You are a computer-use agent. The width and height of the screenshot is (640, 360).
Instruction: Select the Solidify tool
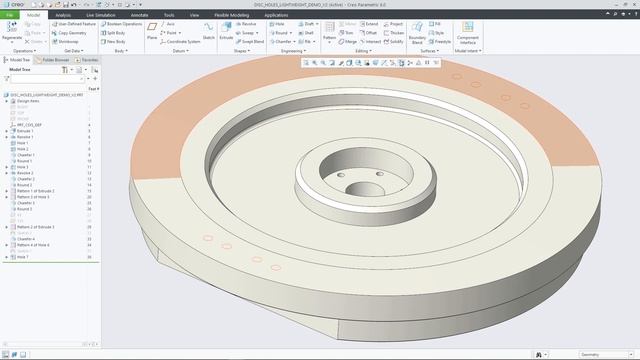[x=393, y=42]
